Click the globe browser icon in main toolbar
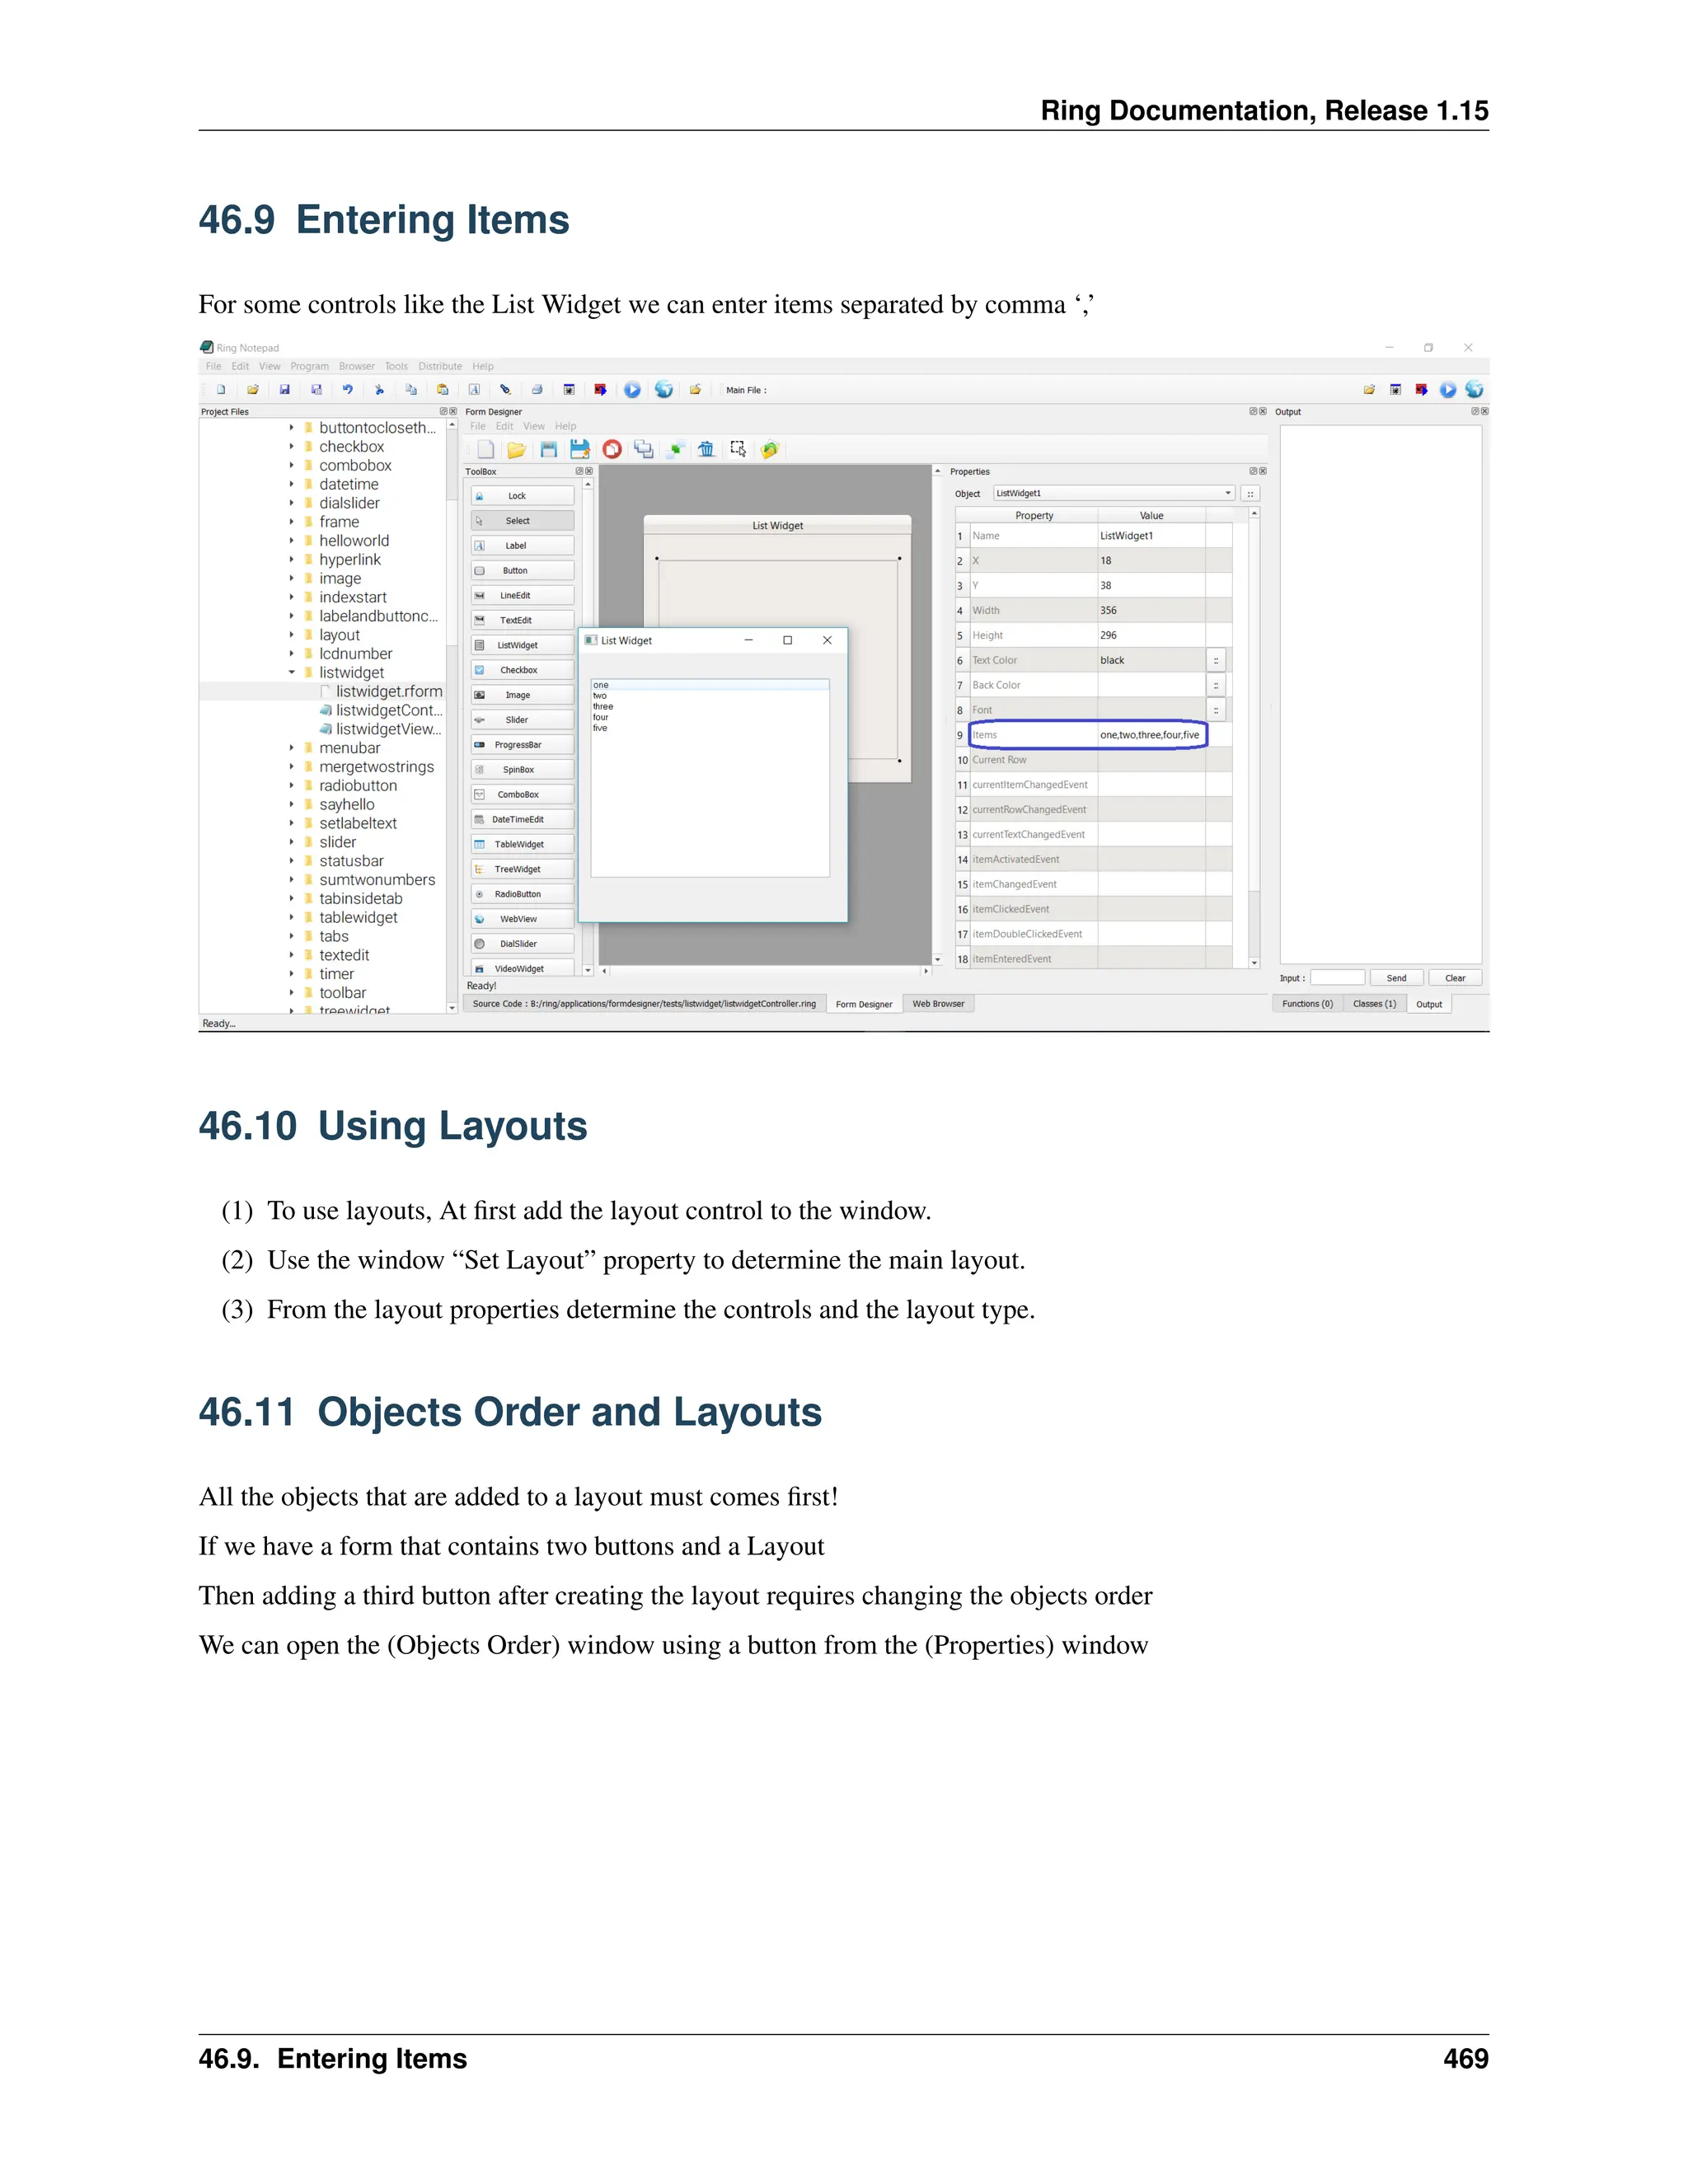1688x2184 pixels. (x=664, y=390)
